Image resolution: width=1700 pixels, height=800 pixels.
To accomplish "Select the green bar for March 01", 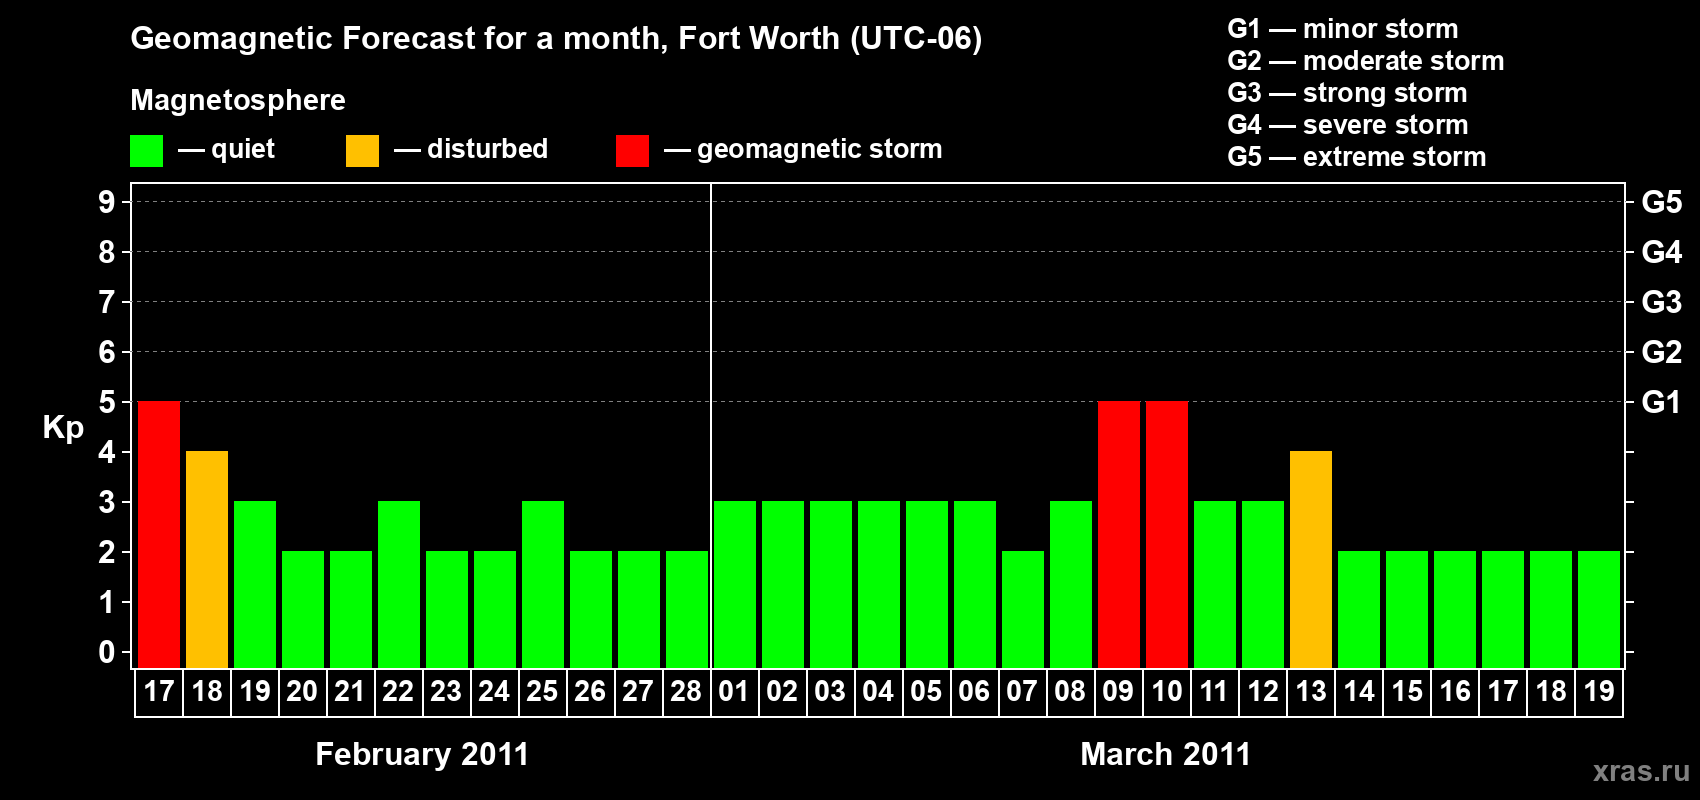I will [x=735, y=584].
